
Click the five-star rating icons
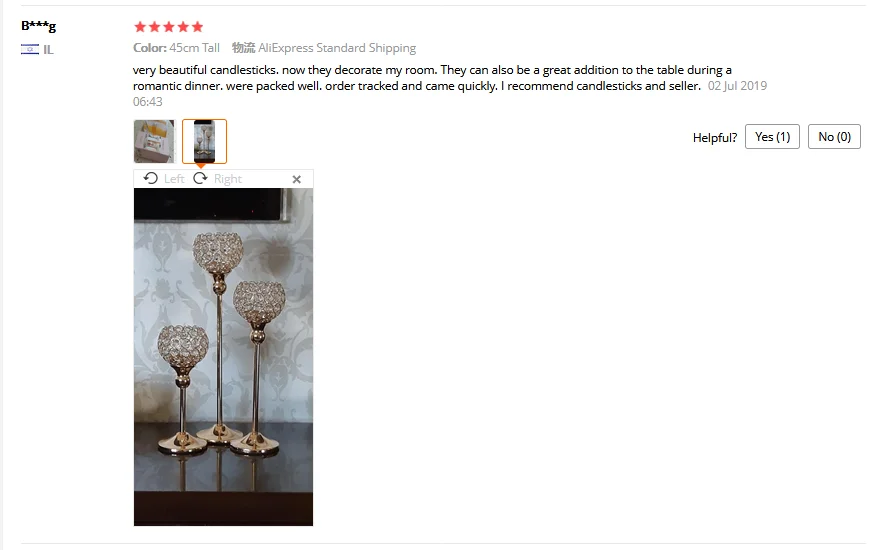(169, 26)
